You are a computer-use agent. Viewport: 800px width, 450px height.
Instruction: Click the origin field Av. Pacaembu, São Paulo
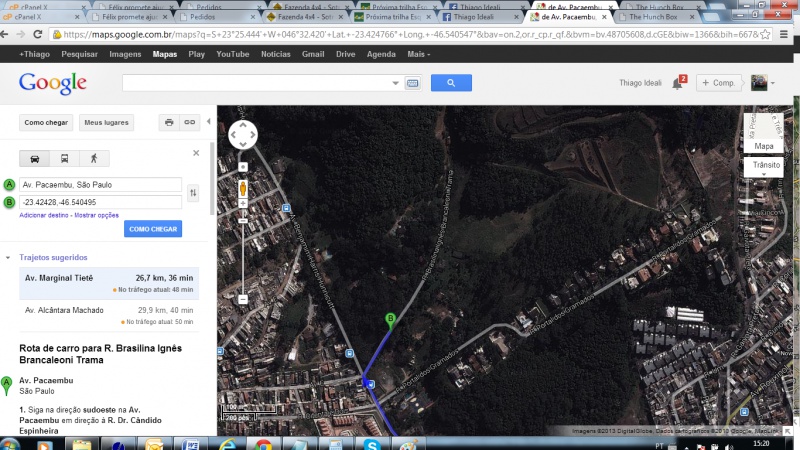click(x=101, y=185)
